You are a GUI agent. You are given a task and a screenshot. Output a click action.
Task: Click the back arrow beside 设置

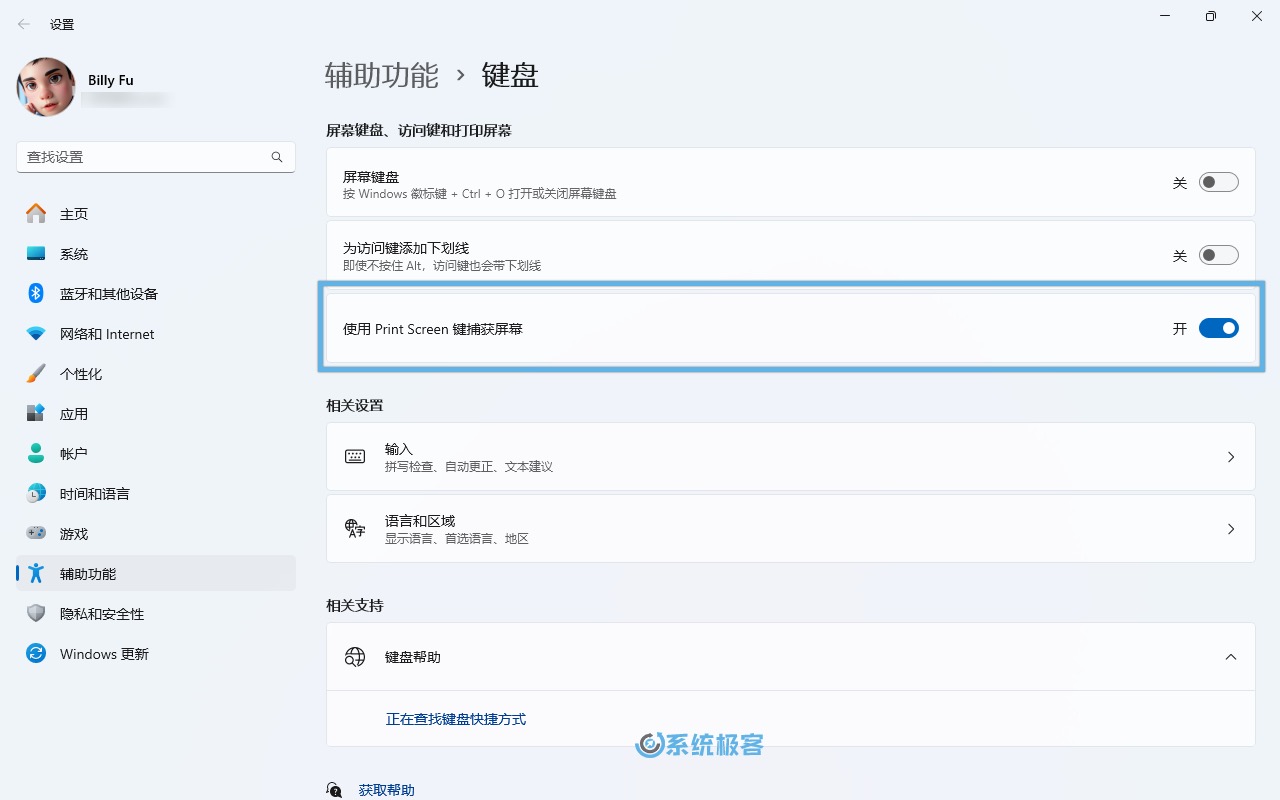pos(23,24)
